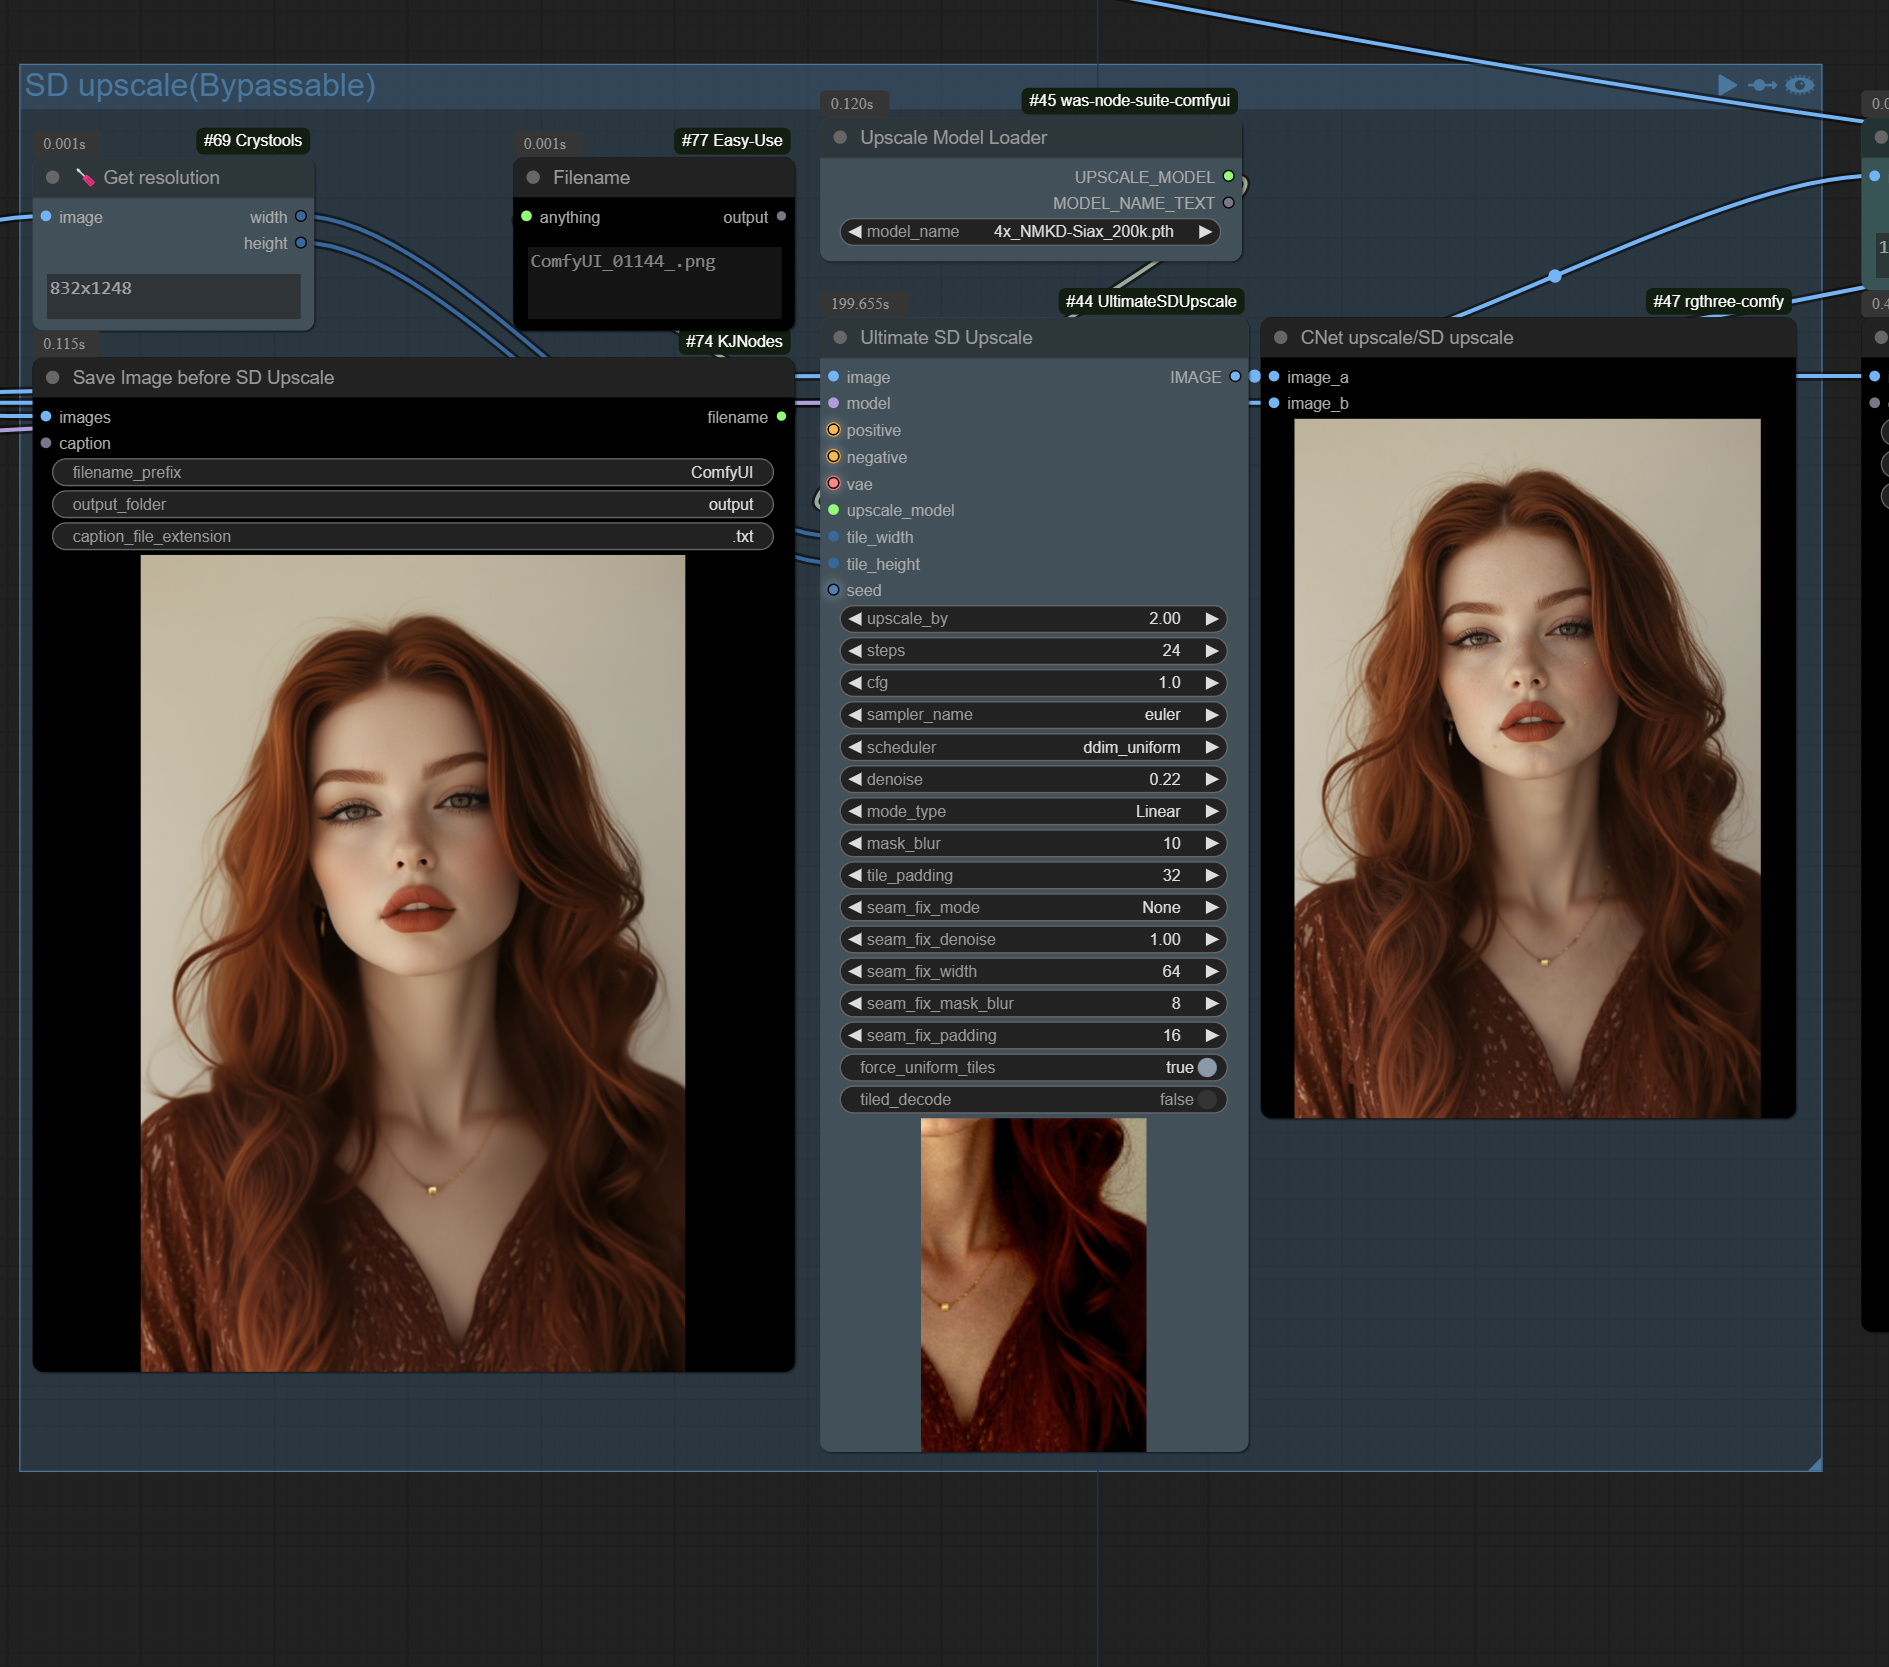Screen dimensions: 1889x1667
Task: Collapse the Upscale Model Loader node
Action: tap(840, 138)
